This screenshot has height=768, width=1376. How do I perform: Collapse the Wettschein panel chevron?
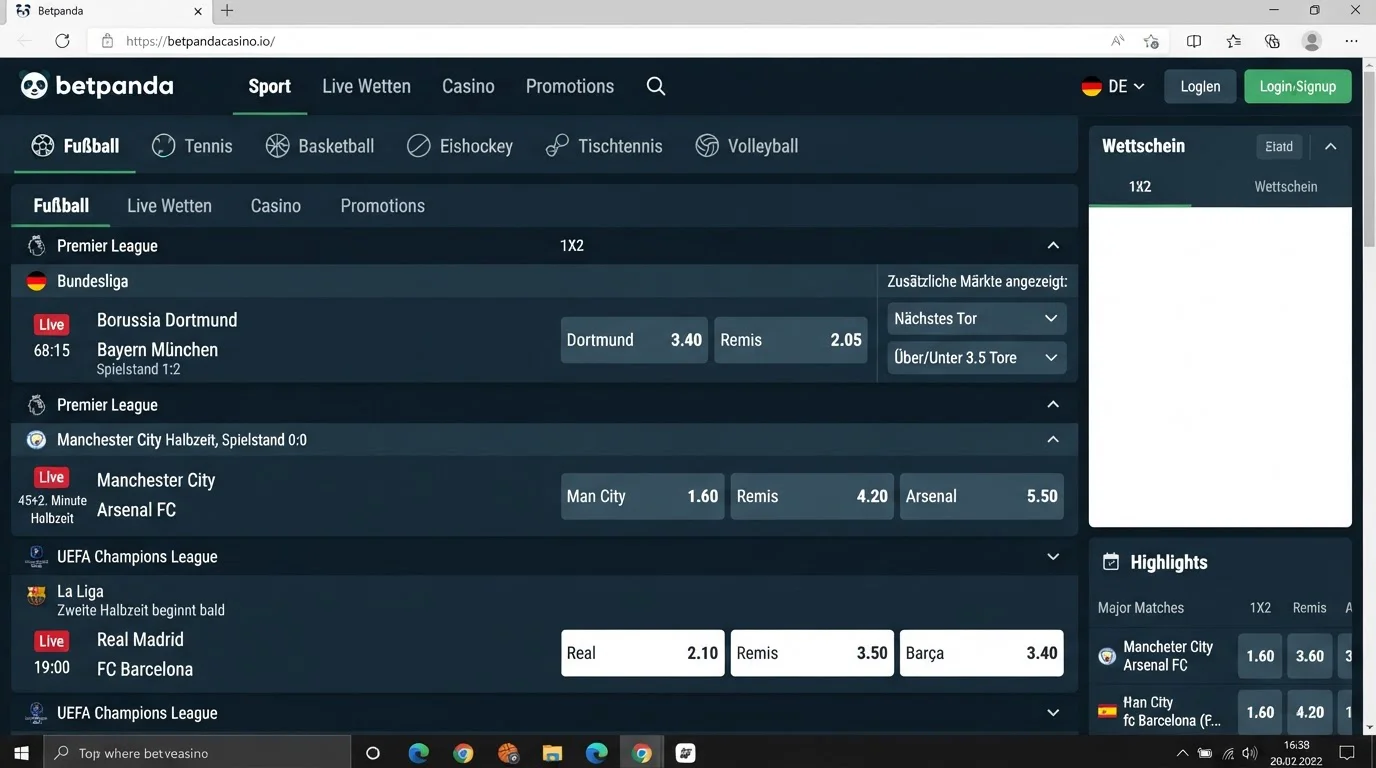click(x=1331, y=146)
